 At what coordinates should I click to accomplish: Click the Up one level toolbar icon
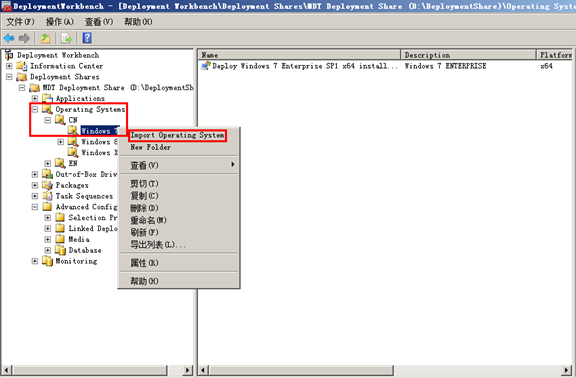pos(46,38)
